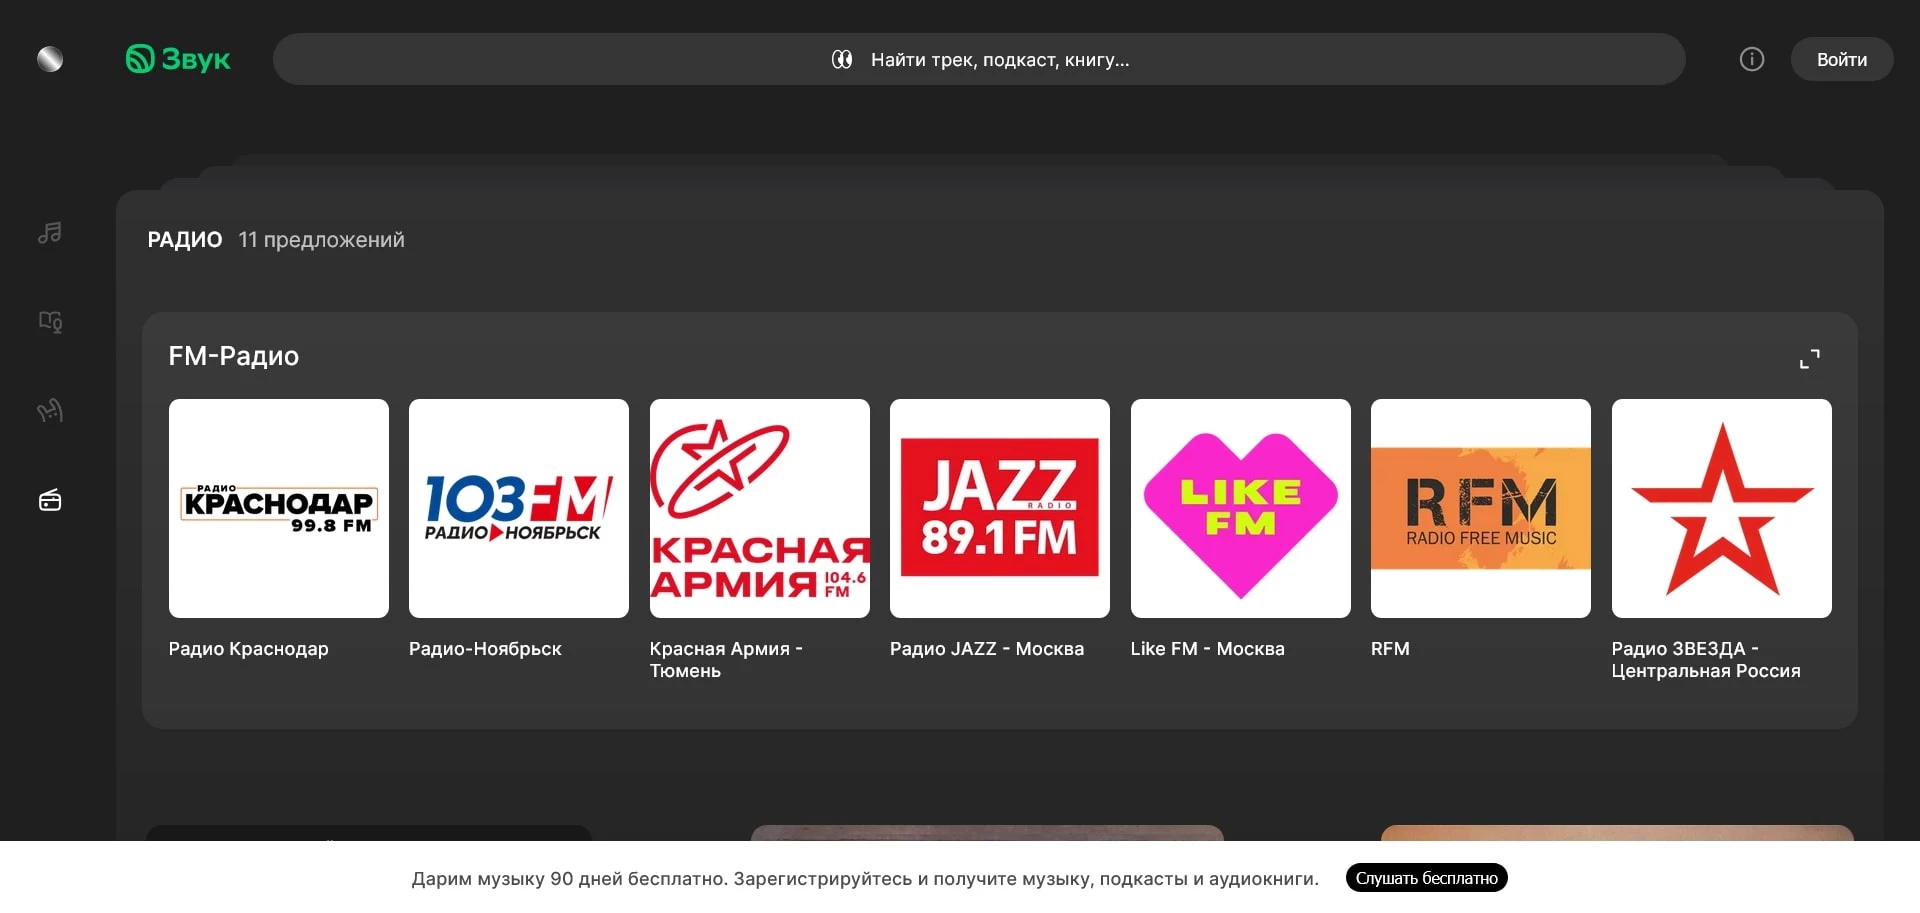Viewport: 1920px width, 913px height.
Task: Click the Радио ЗВЕЗДА title link
Action: [1705, 660]
